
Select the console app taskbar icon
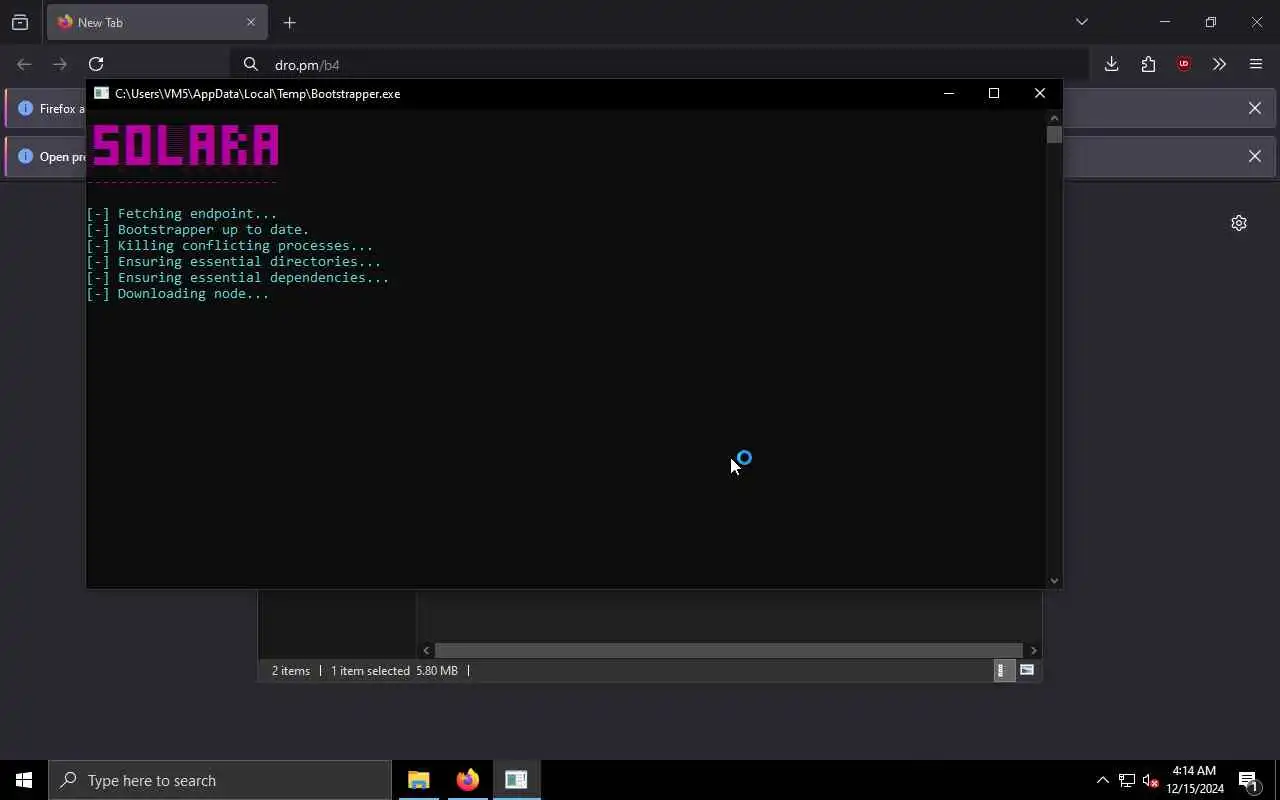pyautogui.click(x=516, y=780)
